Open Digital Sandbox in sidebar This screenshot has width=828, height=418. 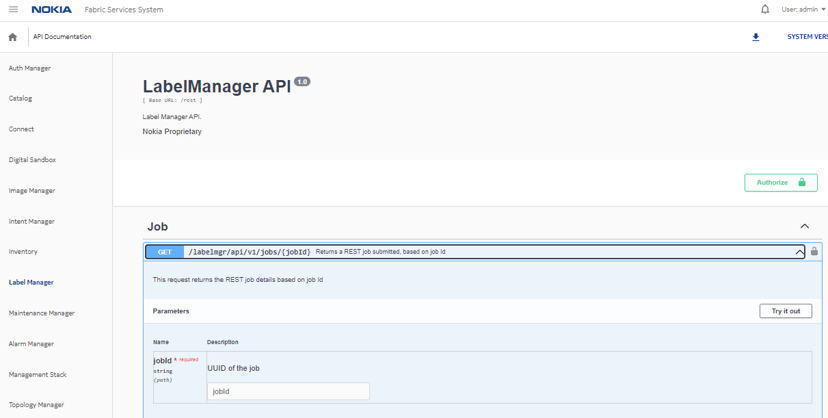tap(32, 160)
